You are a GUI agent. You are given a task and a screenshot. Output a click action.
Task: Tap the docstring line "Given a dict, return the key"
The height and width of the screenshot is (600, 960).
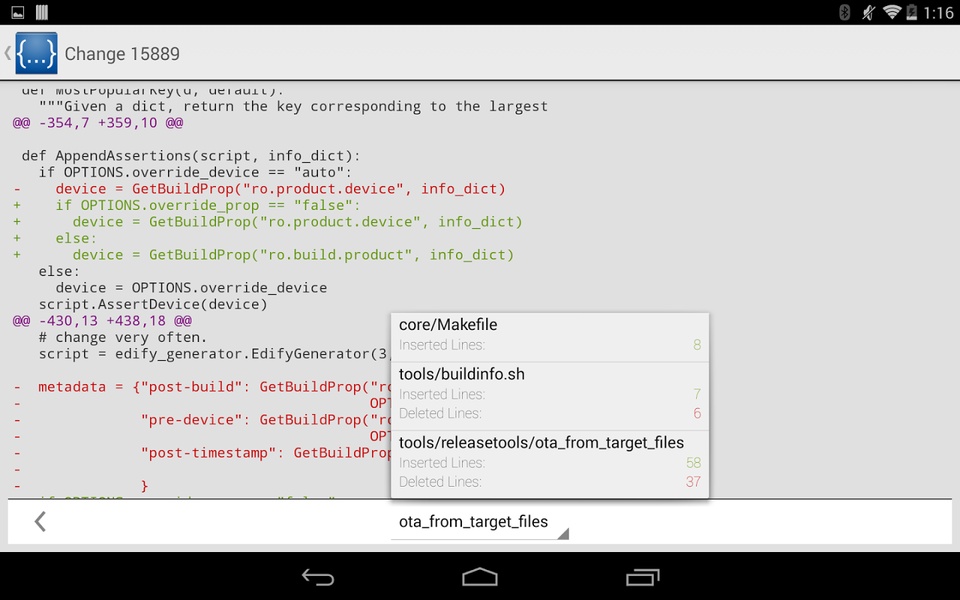(x=293, y=107)
